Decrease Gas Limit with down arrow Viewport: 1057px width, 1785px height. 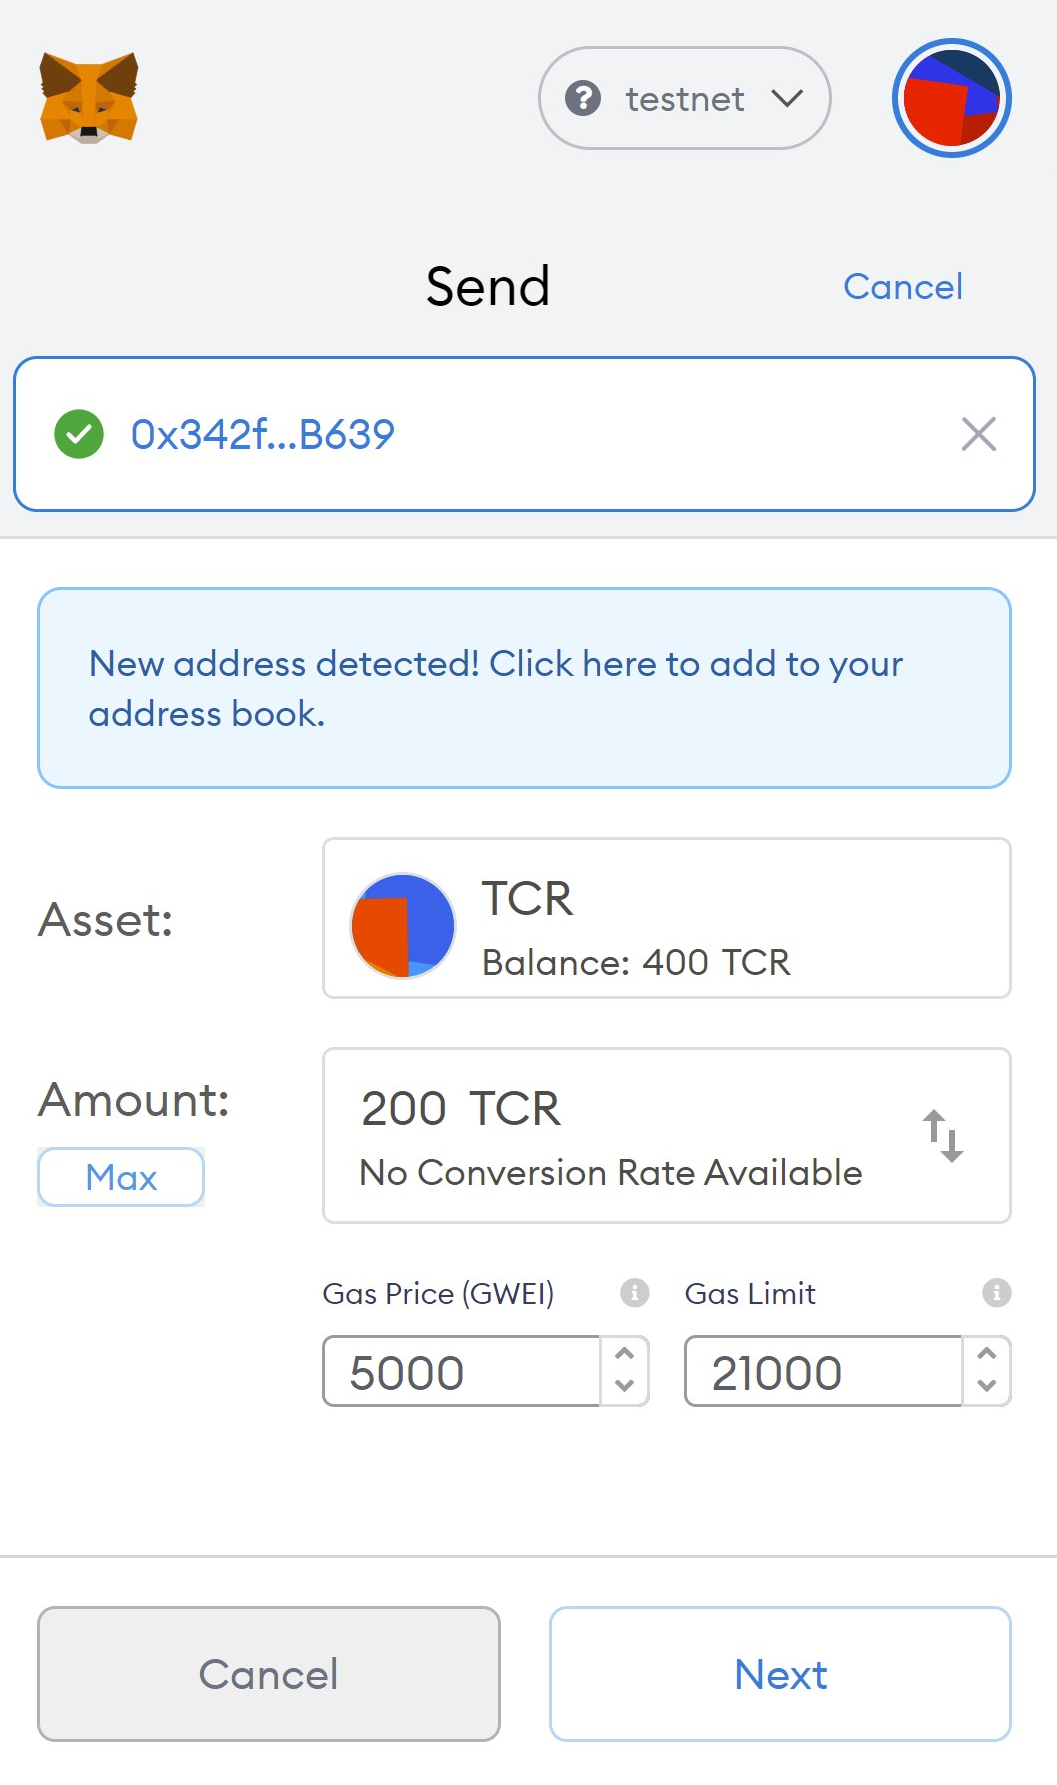coord(987,1387)
